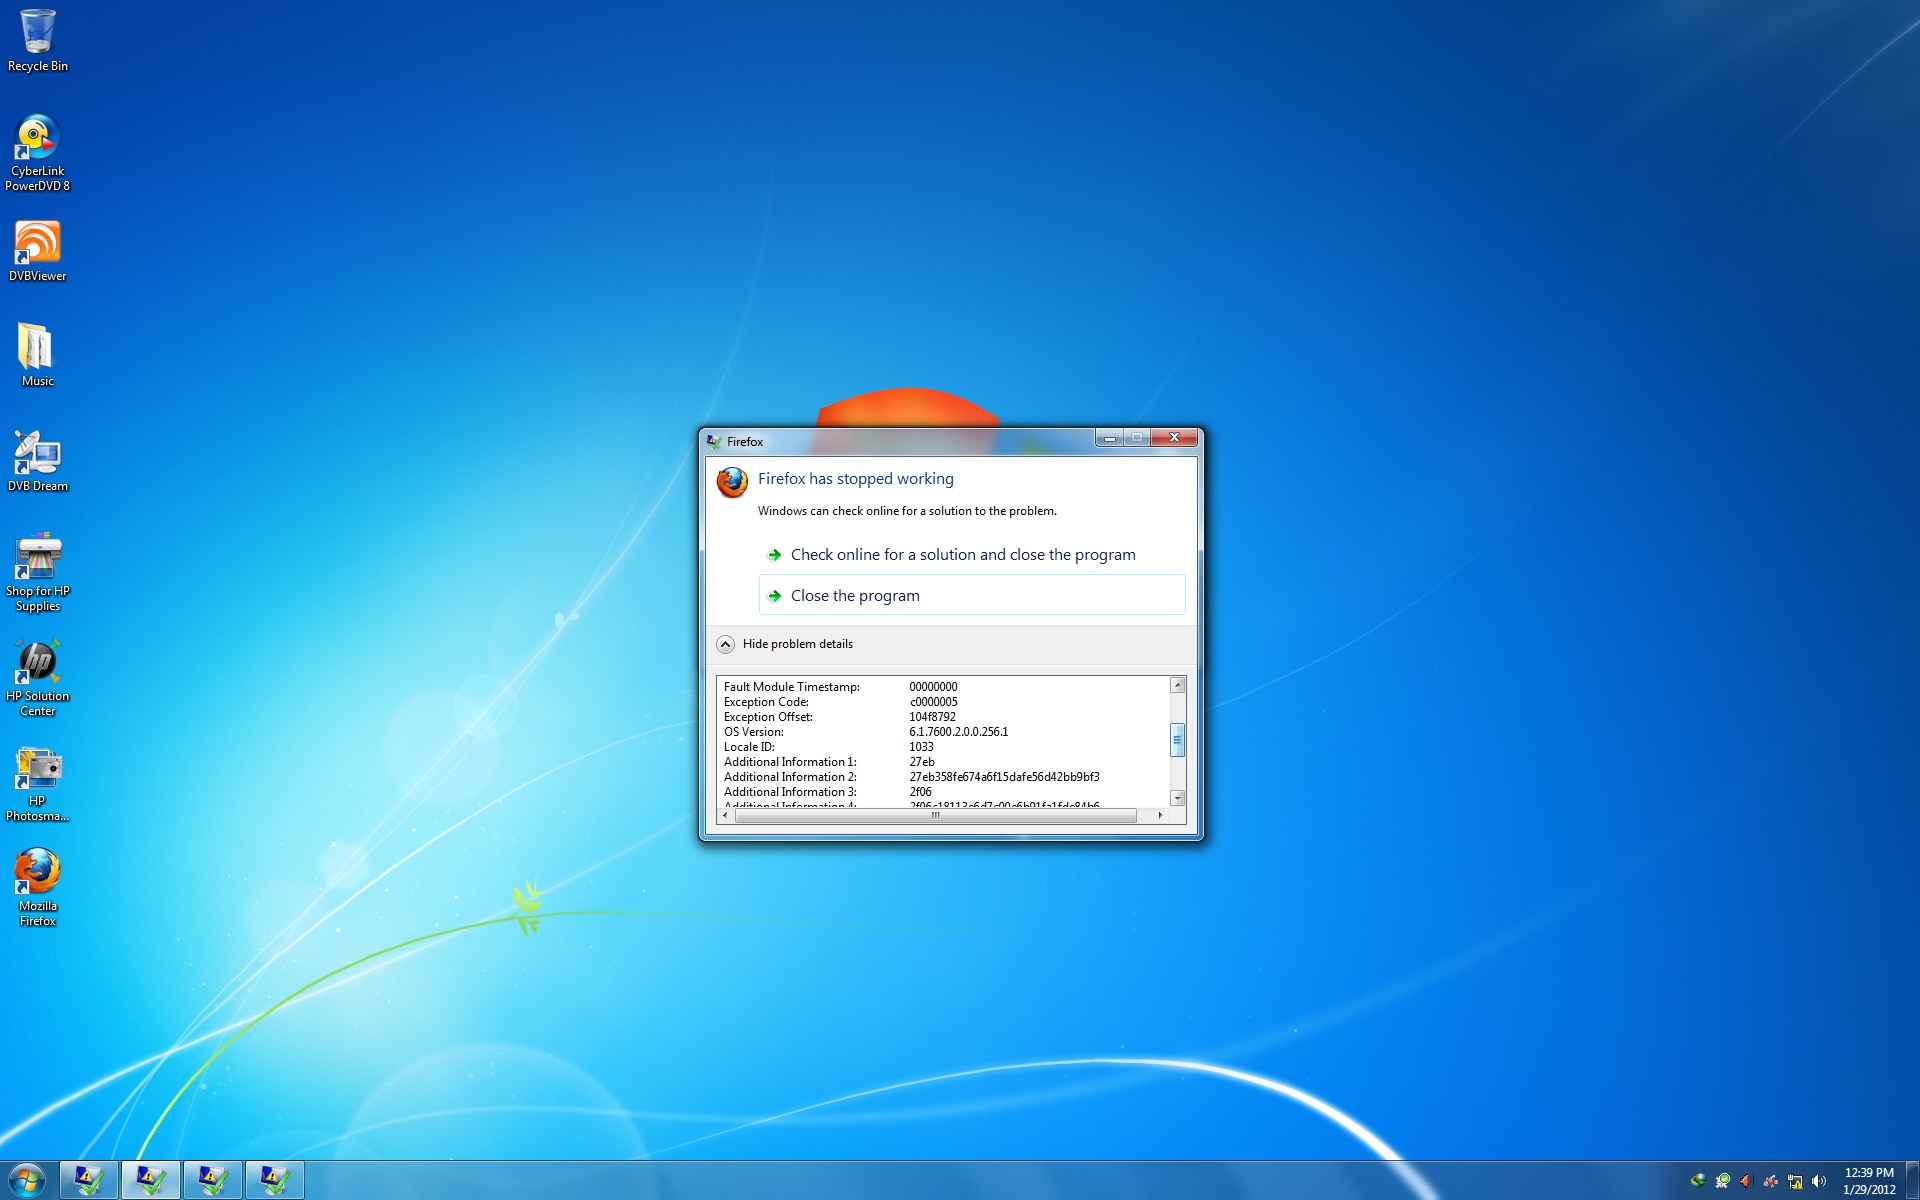Select the Exception Offset value 104f8792
1920x1200 pixels.
click(932, 717)
